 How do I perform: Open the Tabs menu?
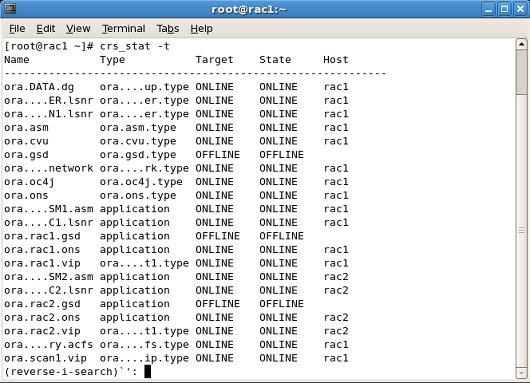click(168, 29)
